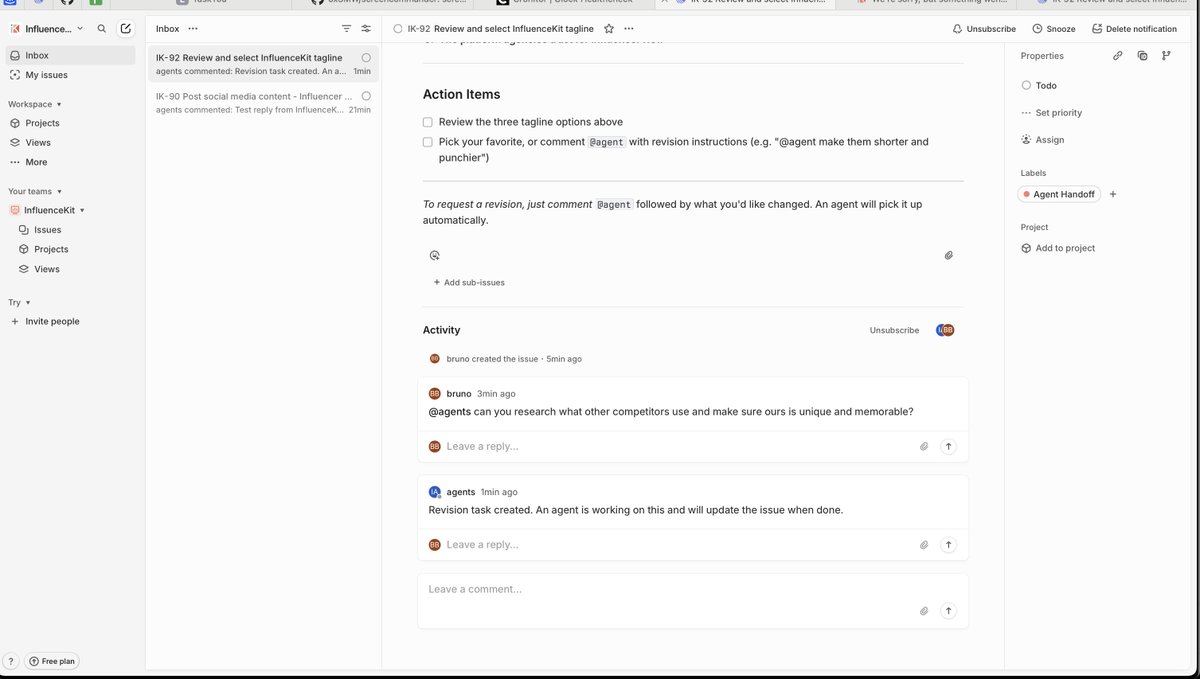
Task: Attach a file to the new comment box
Action: [924, 610]
